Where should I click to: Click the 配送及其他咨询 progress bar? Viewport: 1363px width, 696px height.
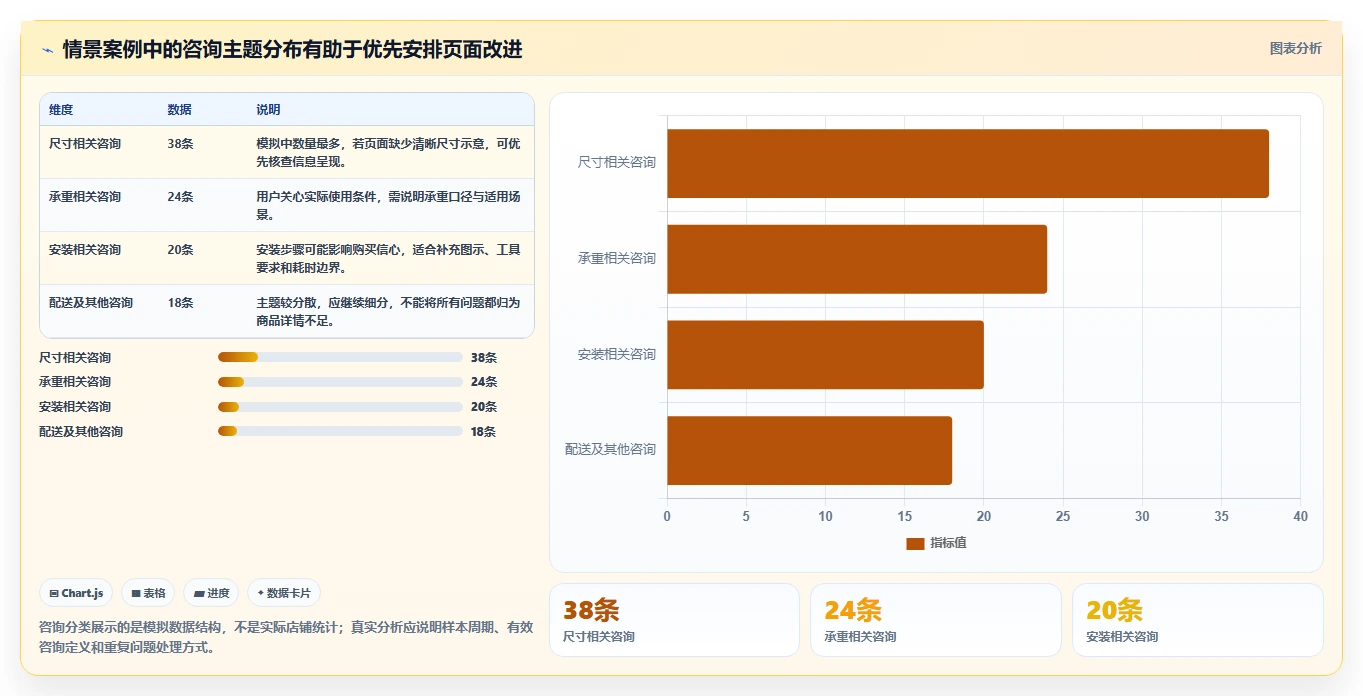pyautogui.click(x=340, y=432)
